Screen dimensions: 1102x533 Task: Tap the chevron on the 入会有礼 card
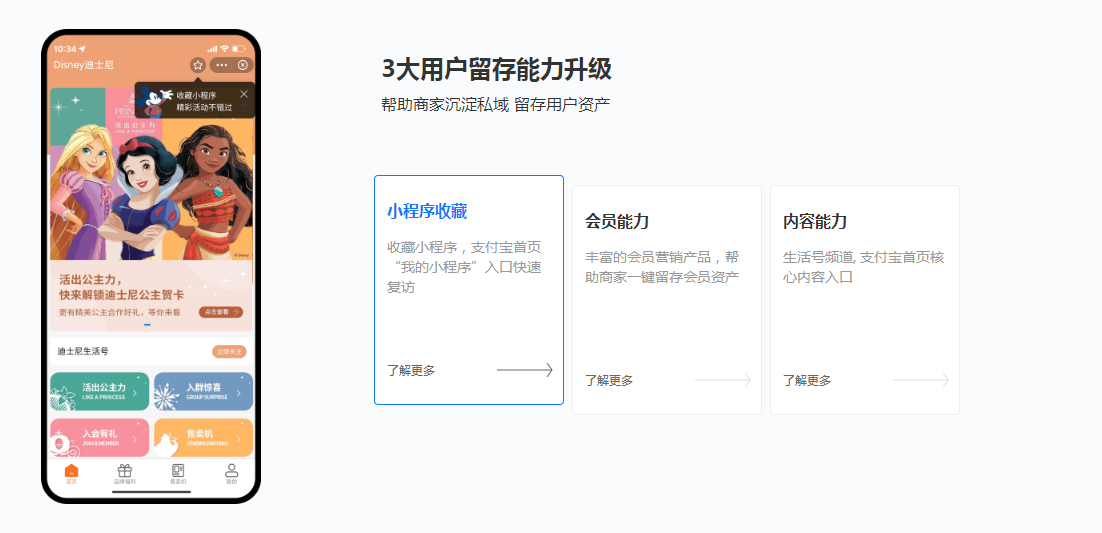[x=135, y=438]
